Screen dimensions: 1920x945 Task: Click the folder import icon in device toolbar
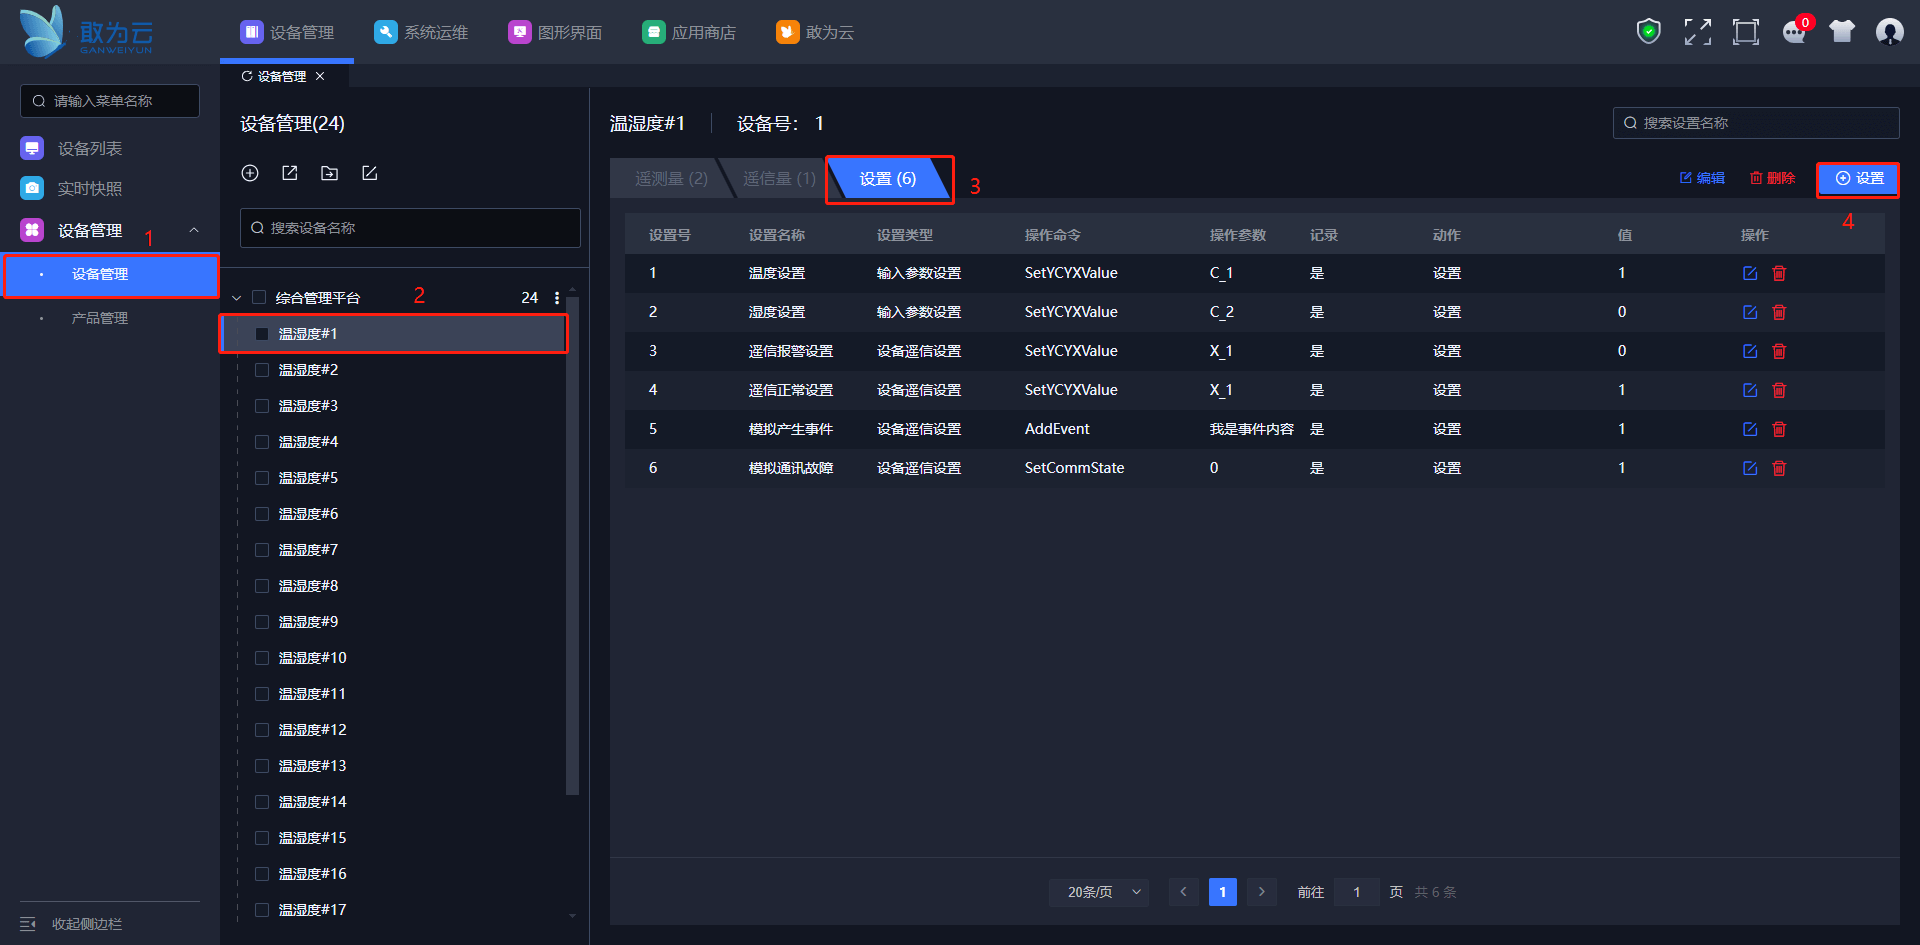(x=329, y=173)
